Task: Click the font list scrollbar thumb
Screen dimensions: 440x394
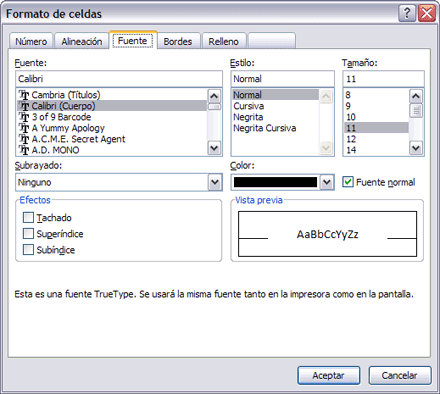Action: (x=214, y=107)
